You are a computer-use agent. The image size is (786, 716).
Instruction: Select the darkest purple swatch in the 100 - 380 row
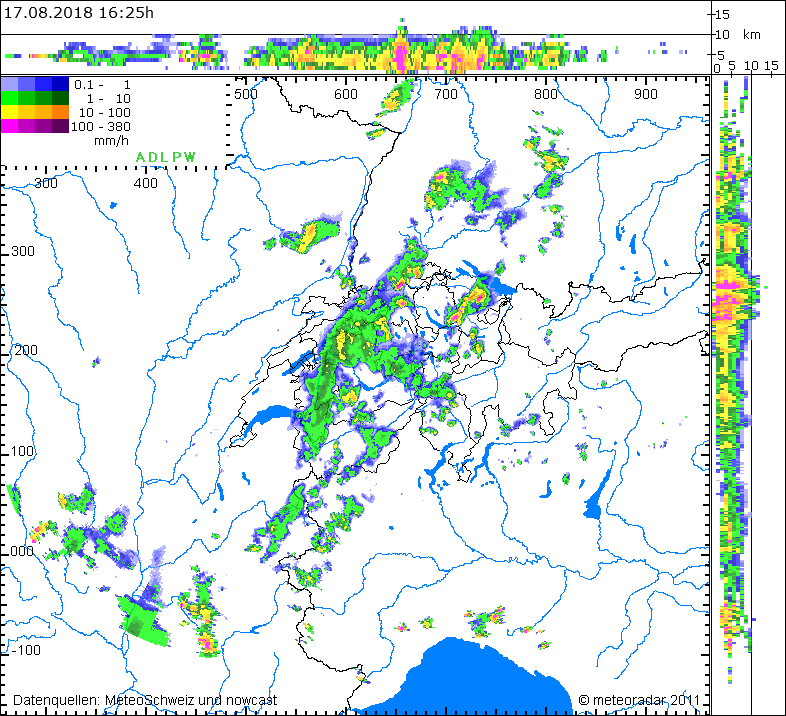(x=60, y=126)
